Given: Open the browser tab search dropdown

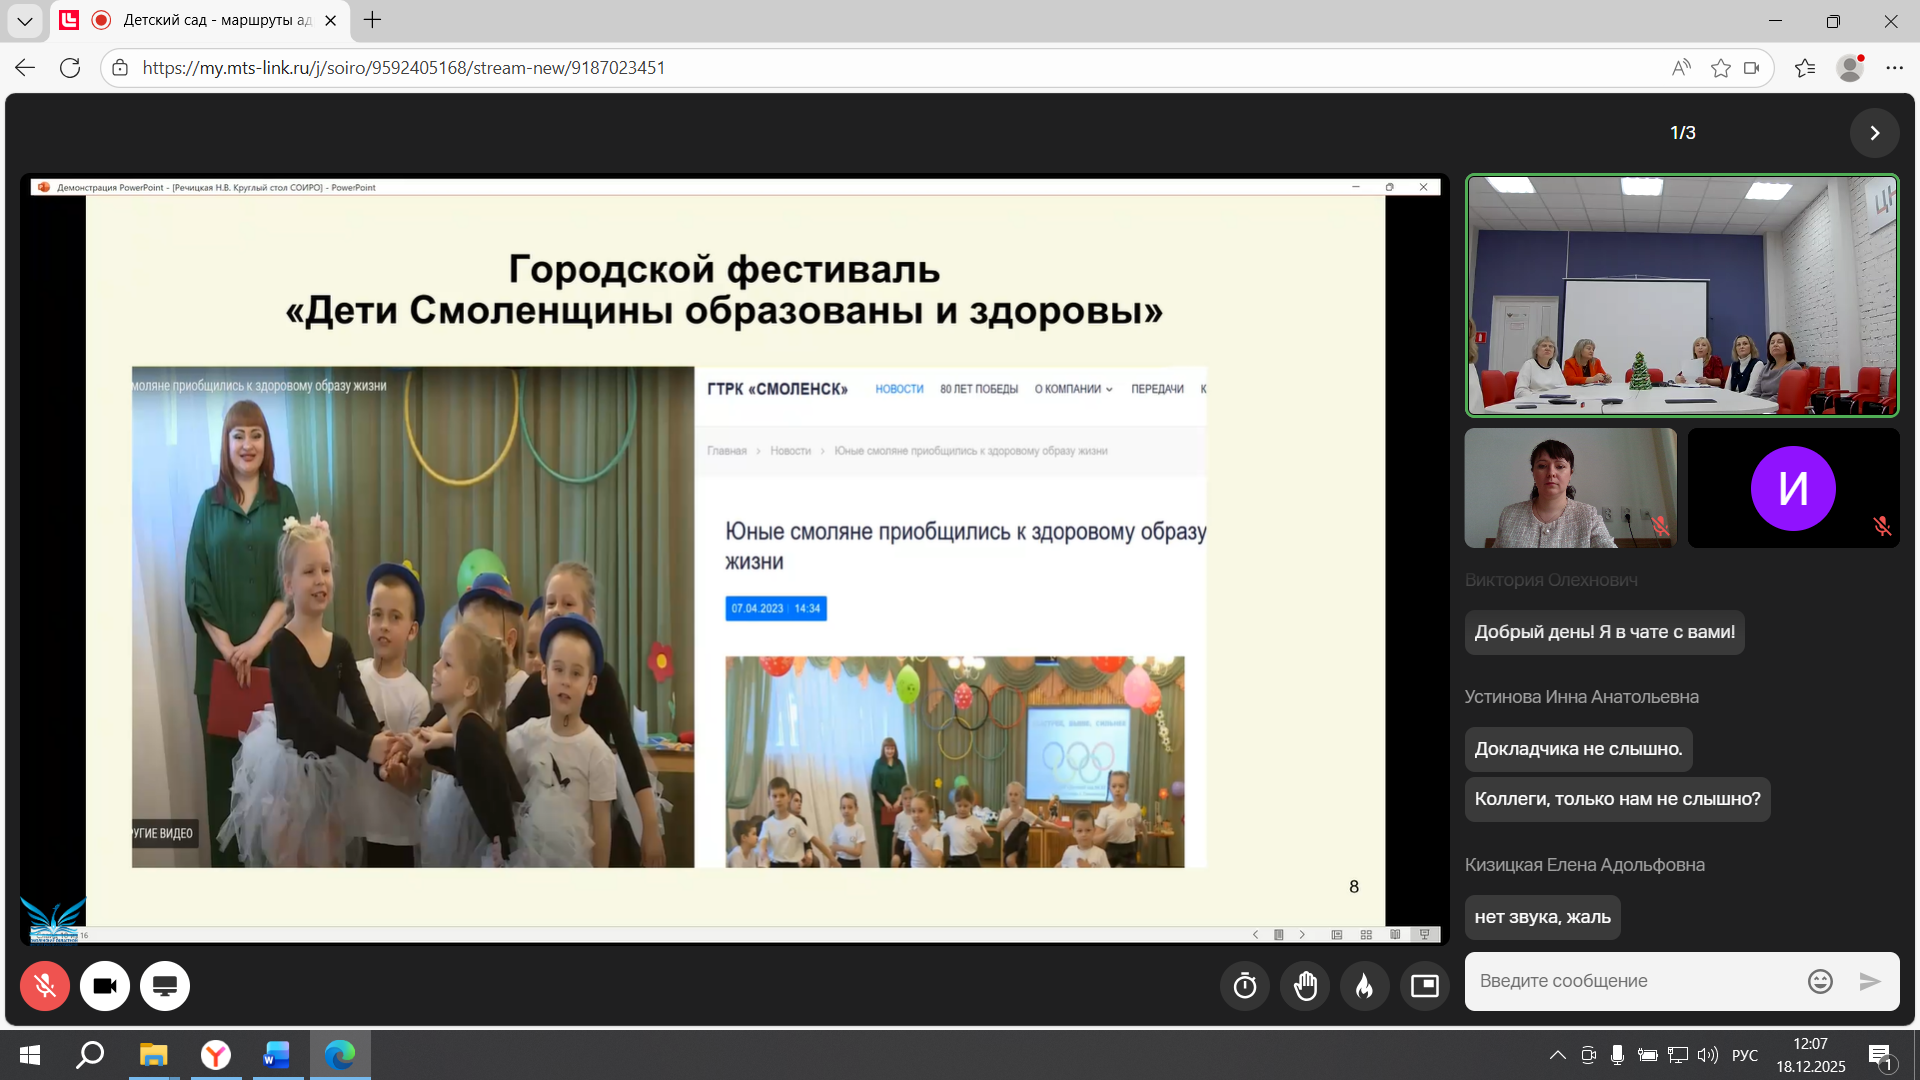Looking at the screenshot, I should [24, 20].
